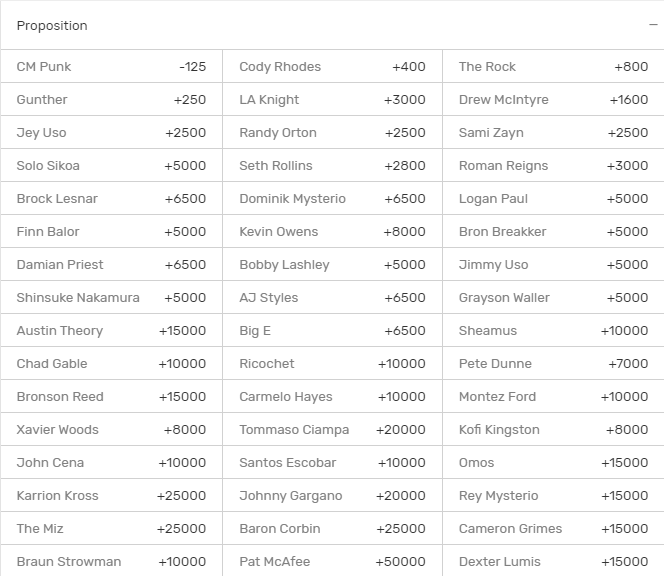
Task: Select Rey Mysterio at +15000
Action: 553,496
